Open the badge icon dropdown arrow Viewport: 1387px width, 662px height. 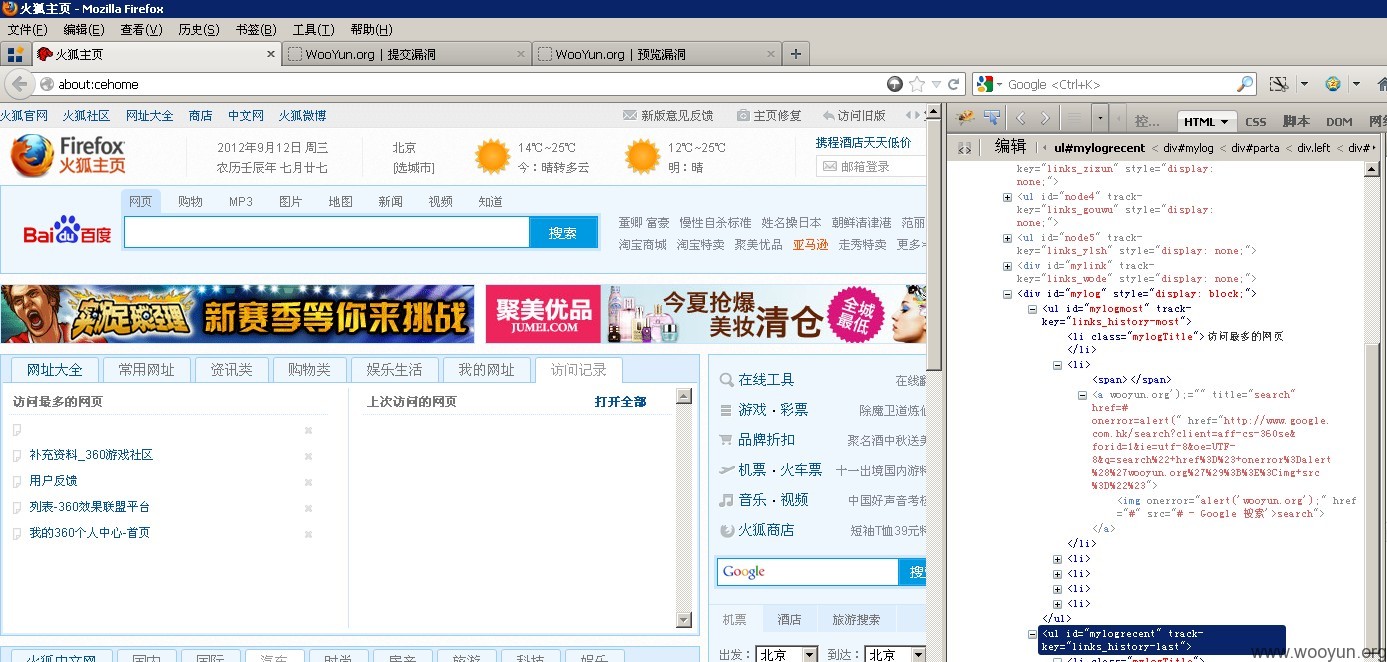[x=1356, y=84]
